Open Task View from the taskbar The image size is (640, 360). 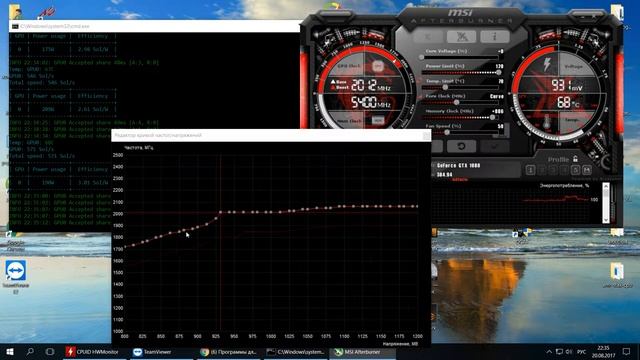50,352
